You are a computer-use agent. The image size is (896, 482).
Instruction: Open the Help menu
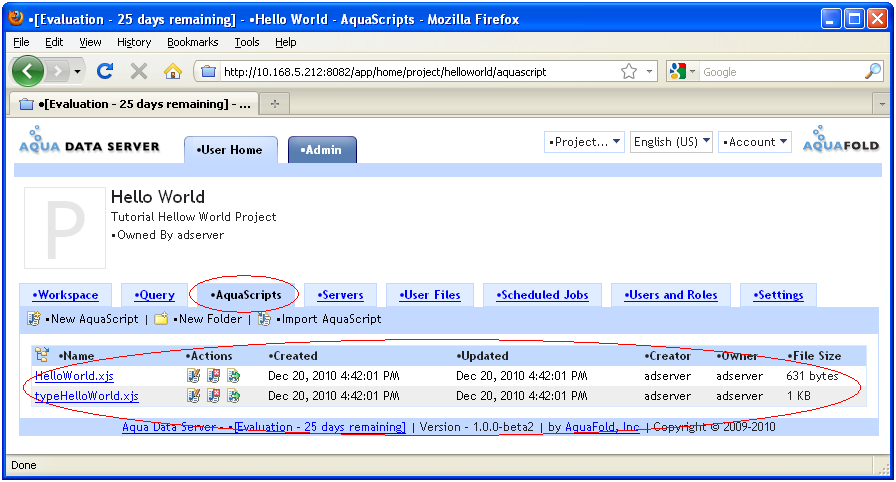tap(286, 42)
